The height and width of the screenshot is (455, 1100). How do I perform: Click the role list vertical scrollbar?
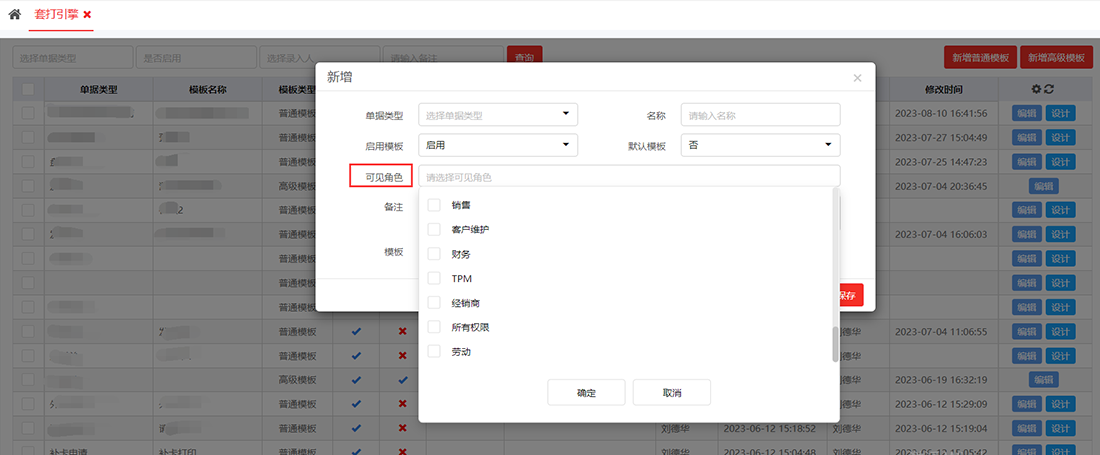coord(835,343)
